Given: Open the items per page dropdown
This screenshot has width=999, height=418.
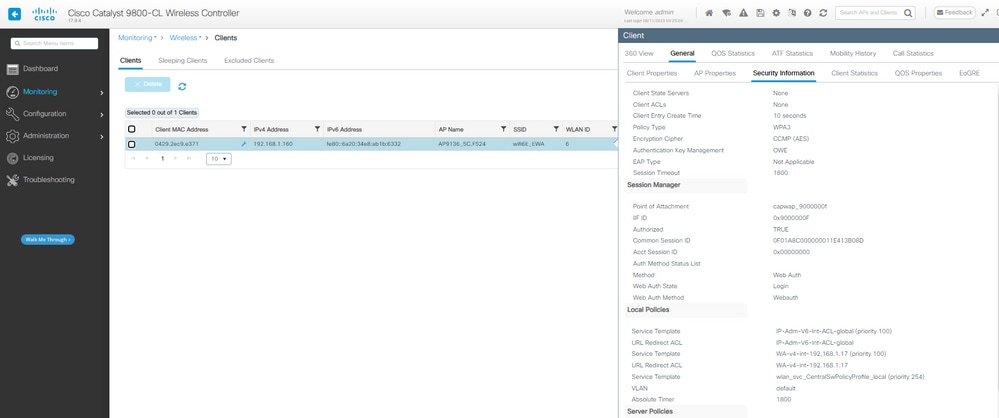Looking at the screenshot, I should pos(219,159).
